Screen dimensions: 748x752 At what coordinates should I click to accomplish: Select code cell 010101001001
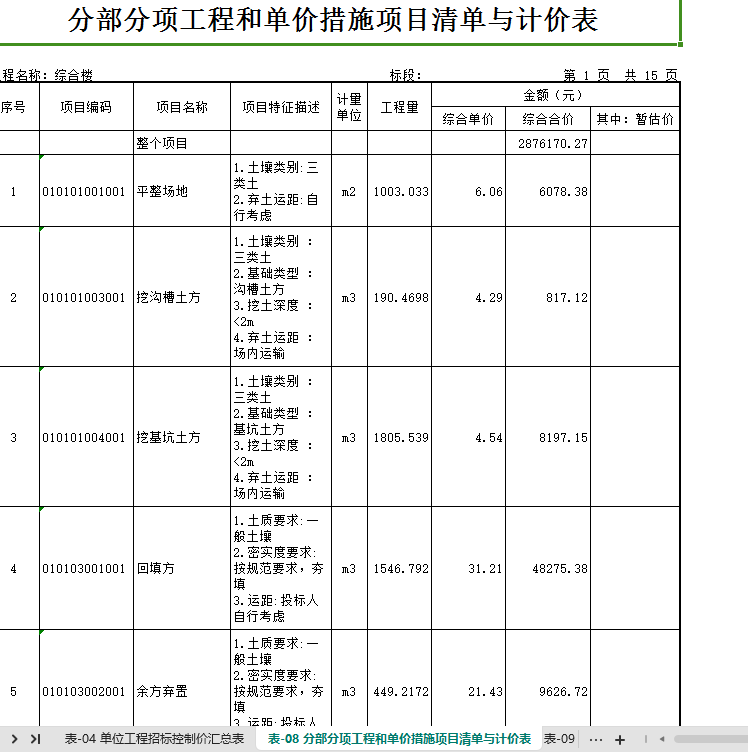pos(86,191)
